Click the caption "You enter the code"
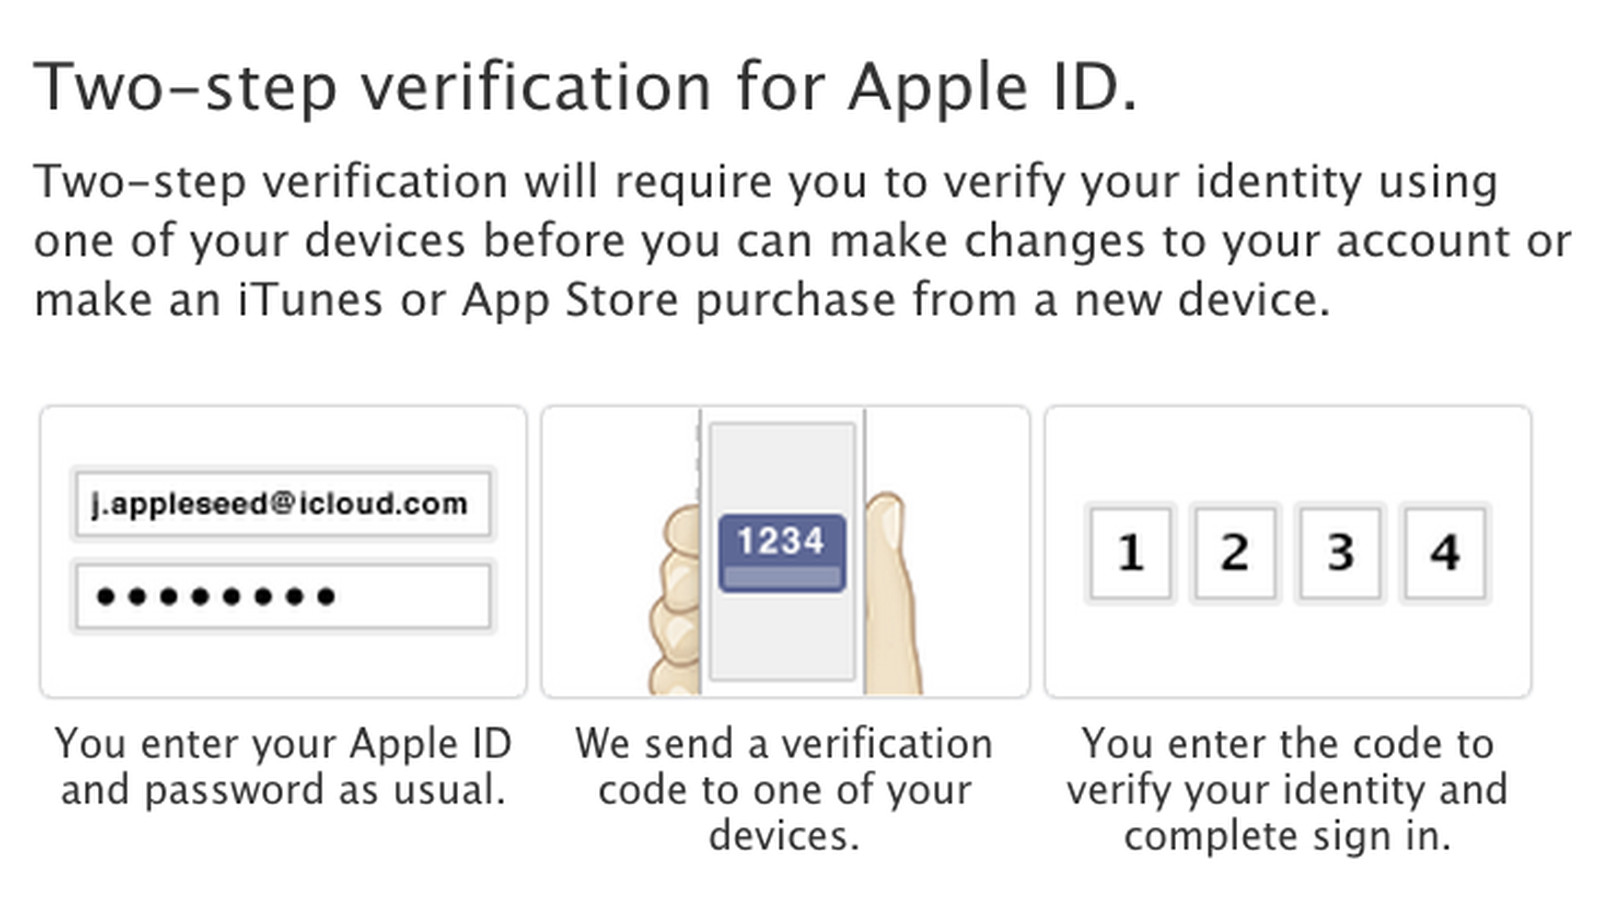 pos(1287,744)
